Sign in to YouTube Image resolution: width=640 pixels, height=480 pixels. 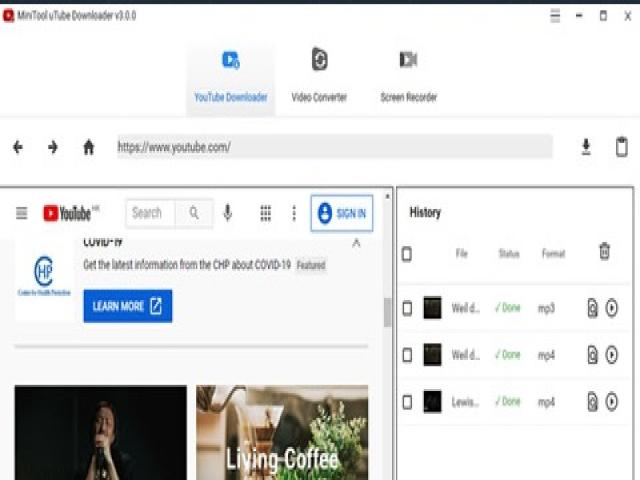[x=342, y=213]
